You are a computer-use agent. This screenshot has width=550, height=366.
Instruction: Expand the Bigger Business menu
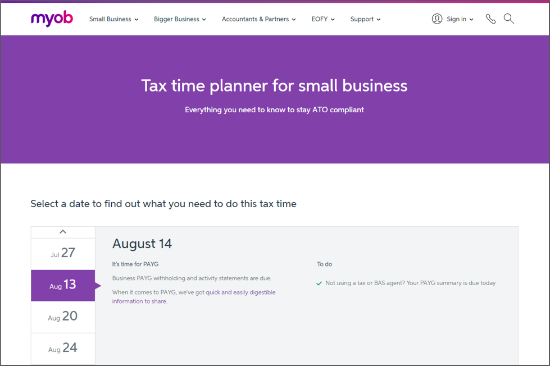[x=180, y=19]
